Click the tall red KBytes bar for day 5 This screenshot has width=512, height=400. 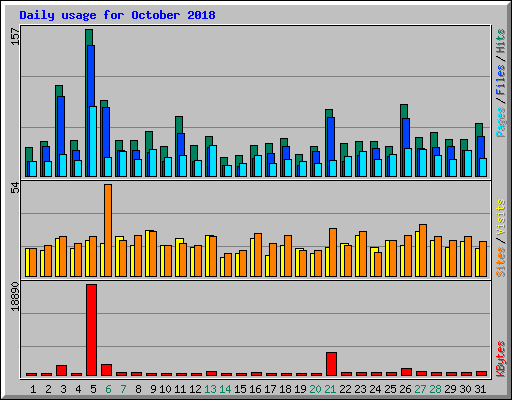(x=92, y=330)
